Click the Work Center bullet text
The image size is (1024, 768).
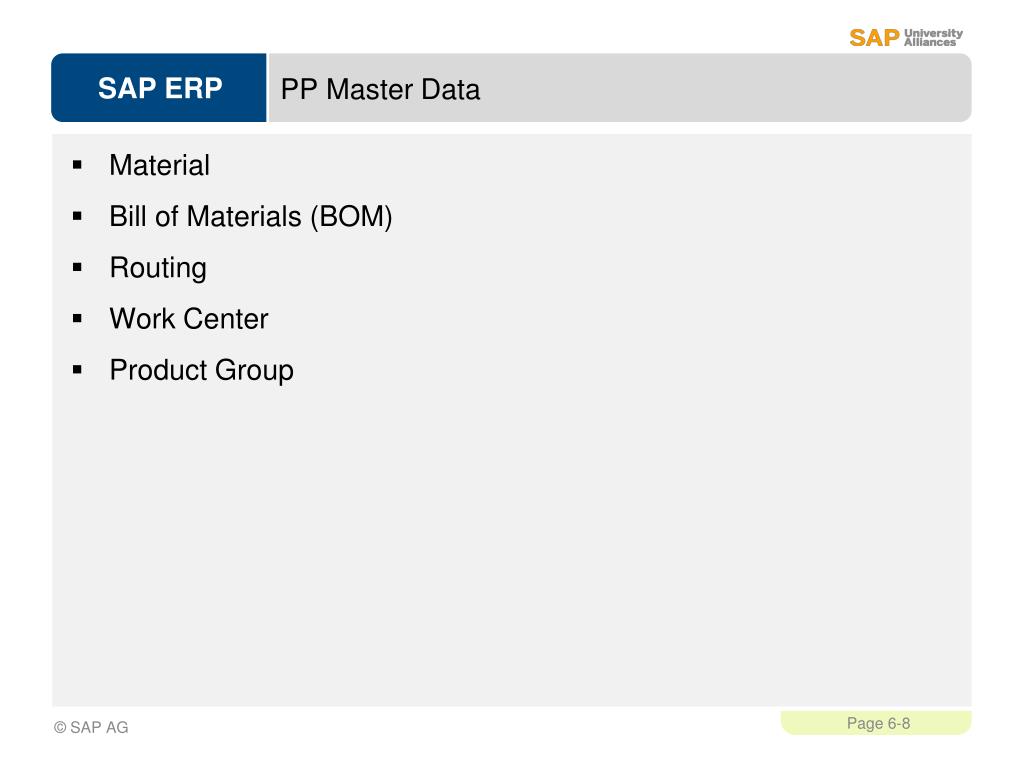point(189,319)
